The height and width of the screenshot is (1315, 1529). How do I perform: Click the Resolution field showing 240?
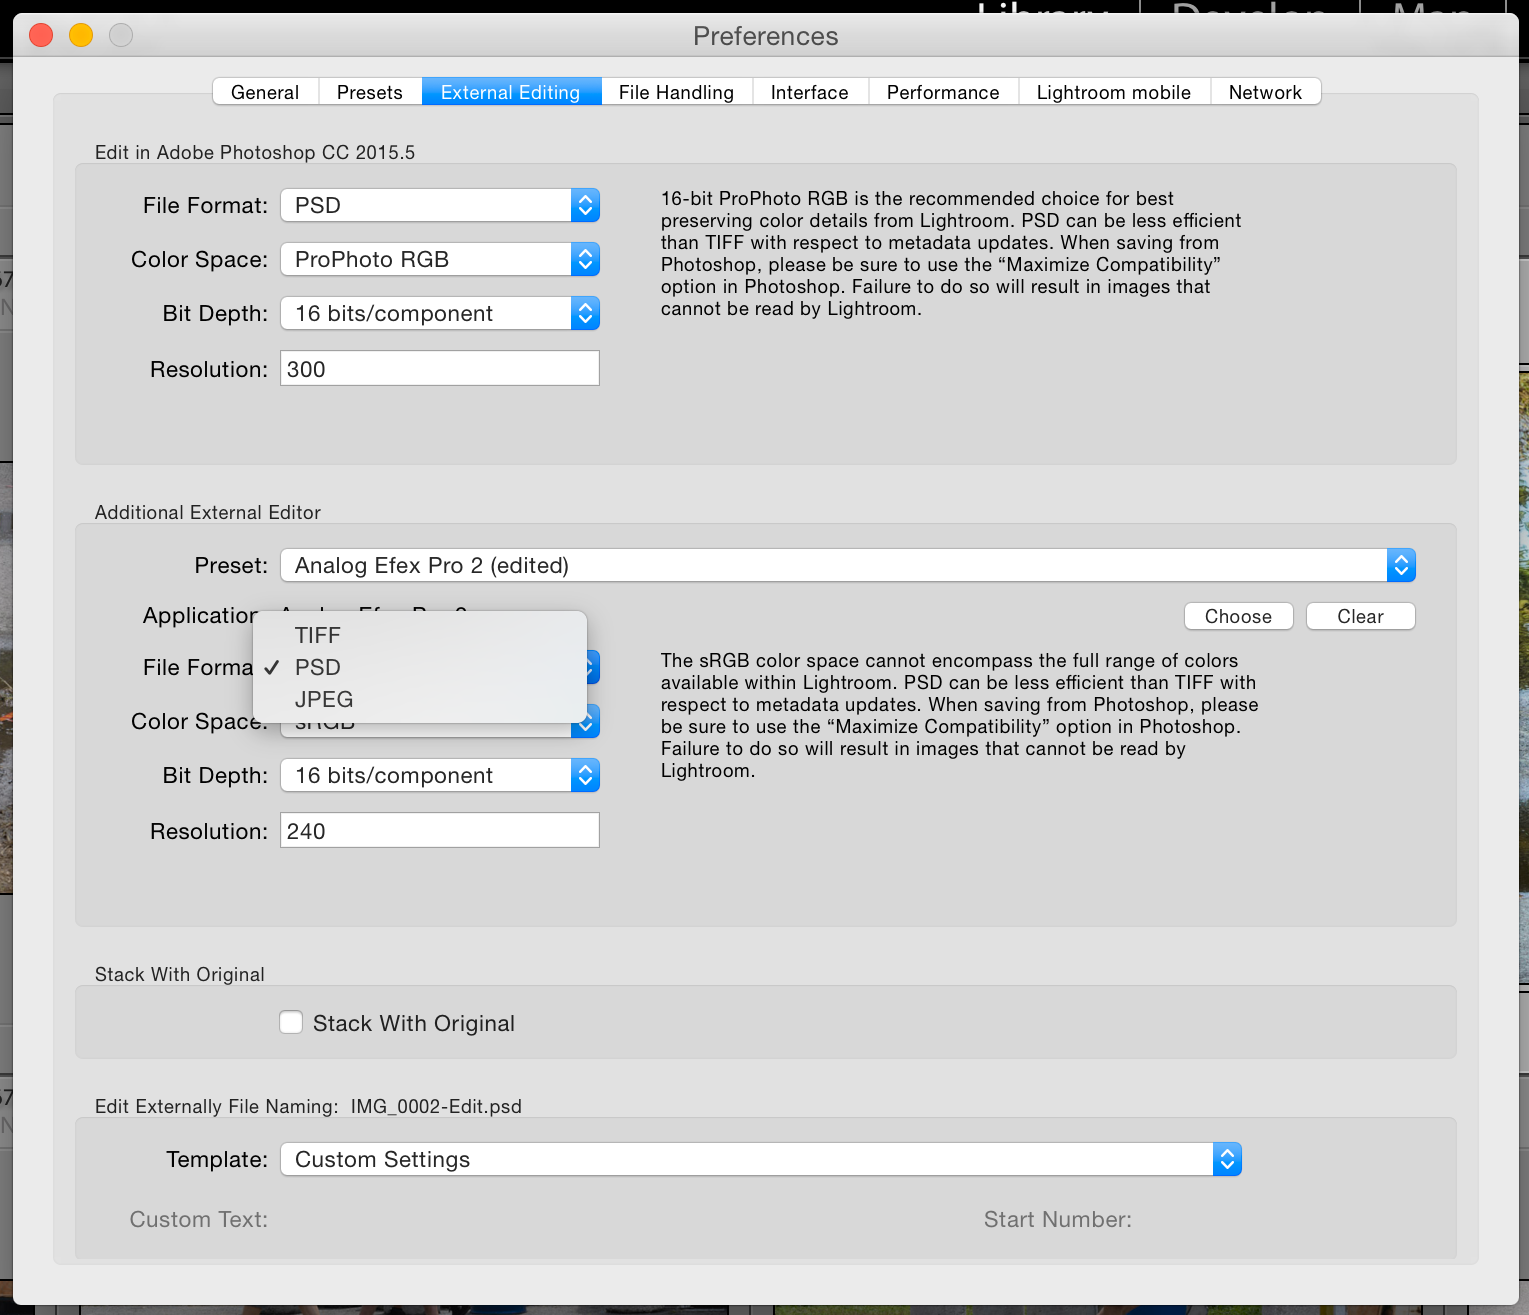click(439, 830)
